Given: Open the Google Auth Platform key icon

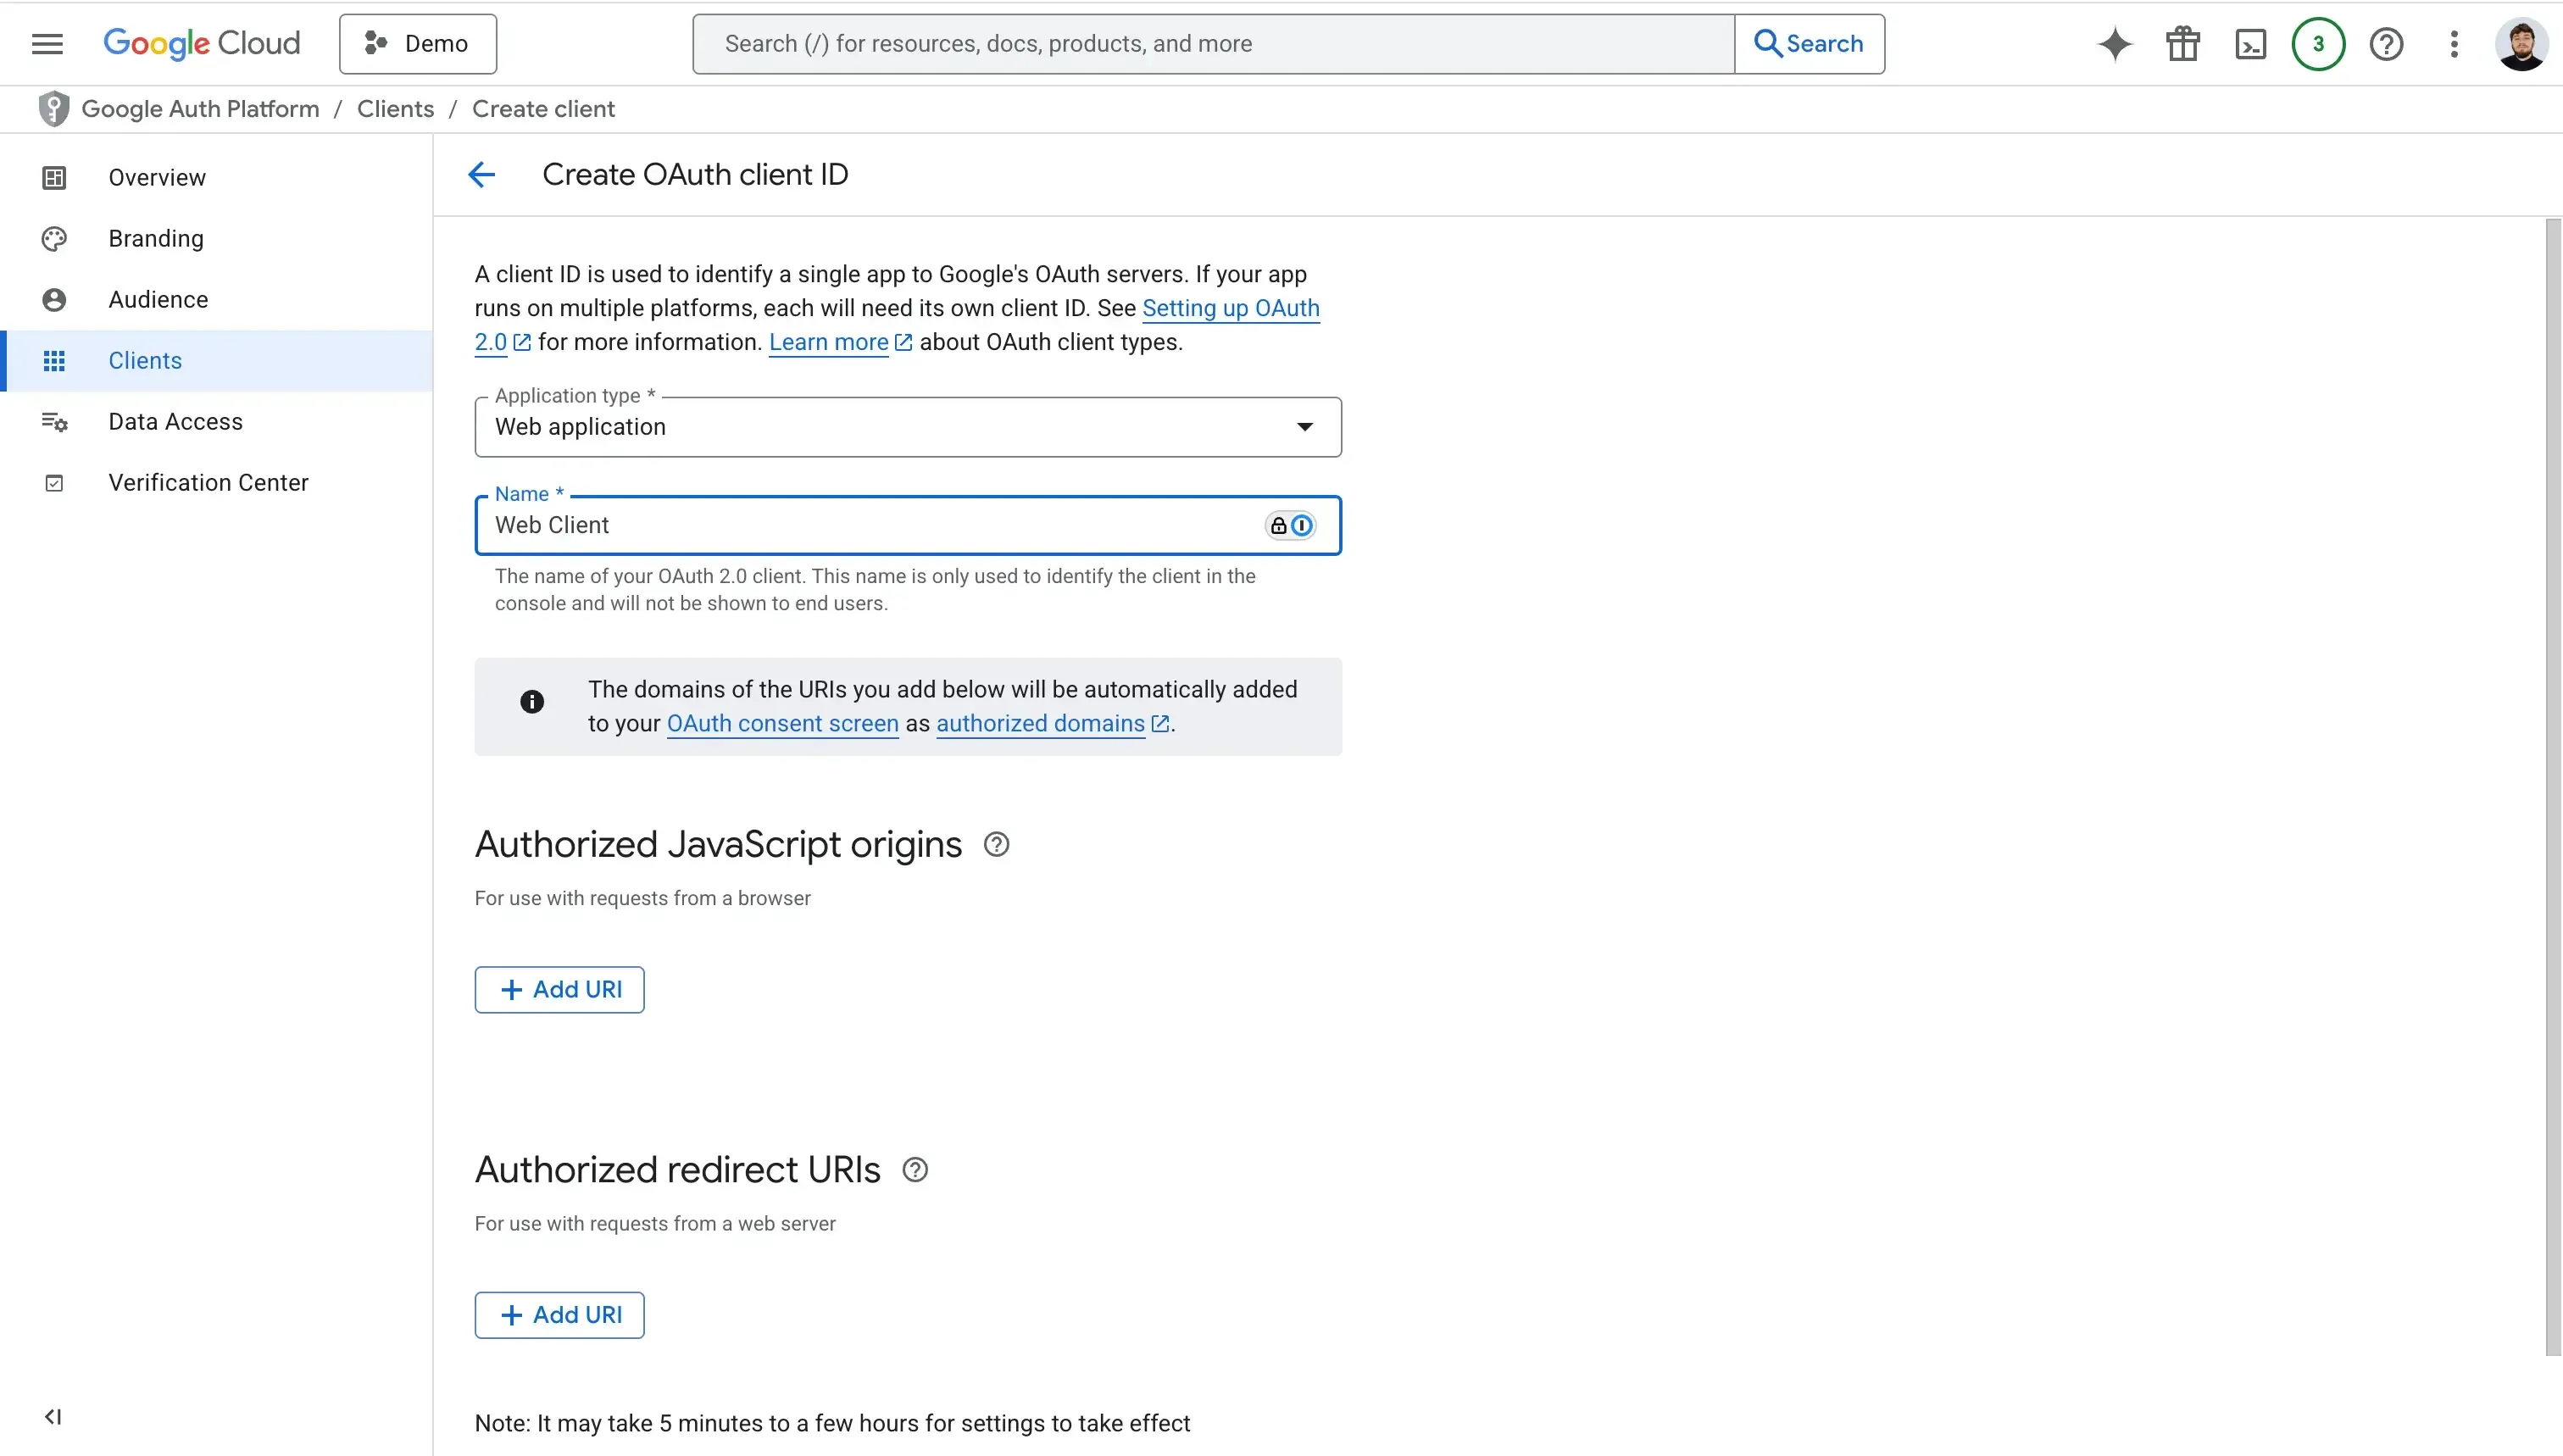Looking at the screenshot, I should [53, 108].
